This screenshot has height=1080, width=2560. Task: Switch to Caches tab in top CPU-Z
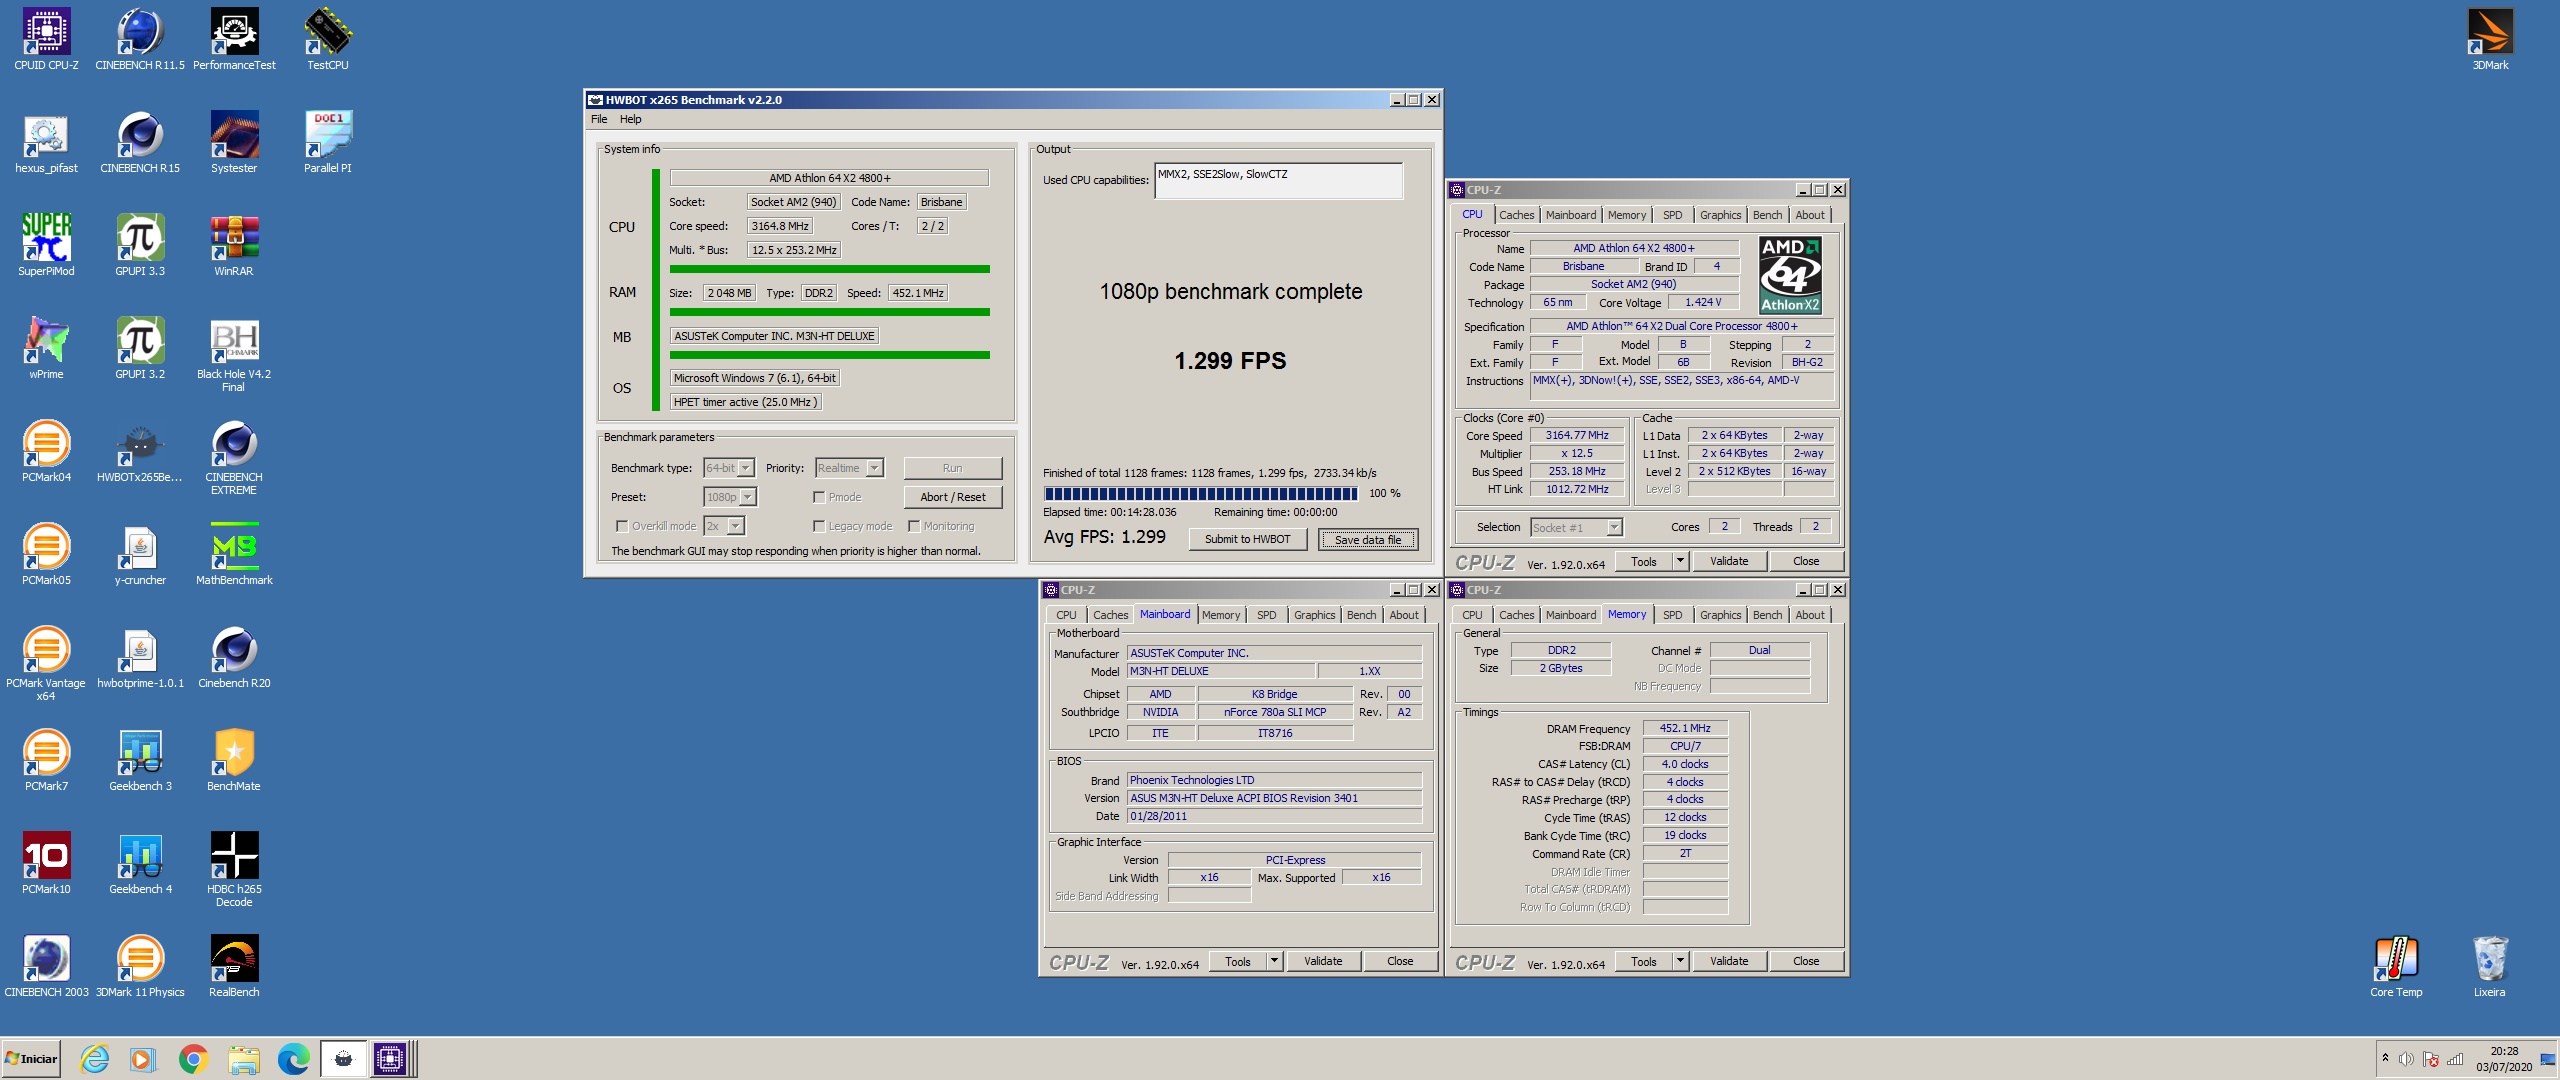(1516, 215)
